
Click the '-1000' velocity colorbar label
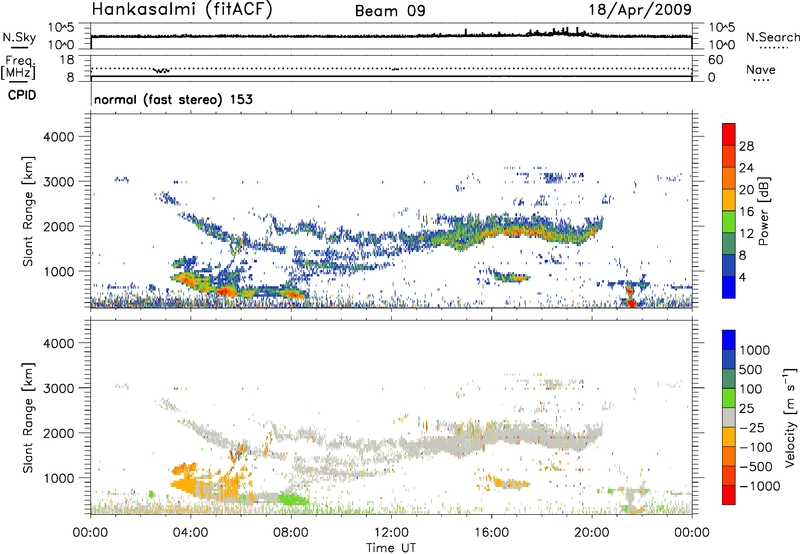759,486
